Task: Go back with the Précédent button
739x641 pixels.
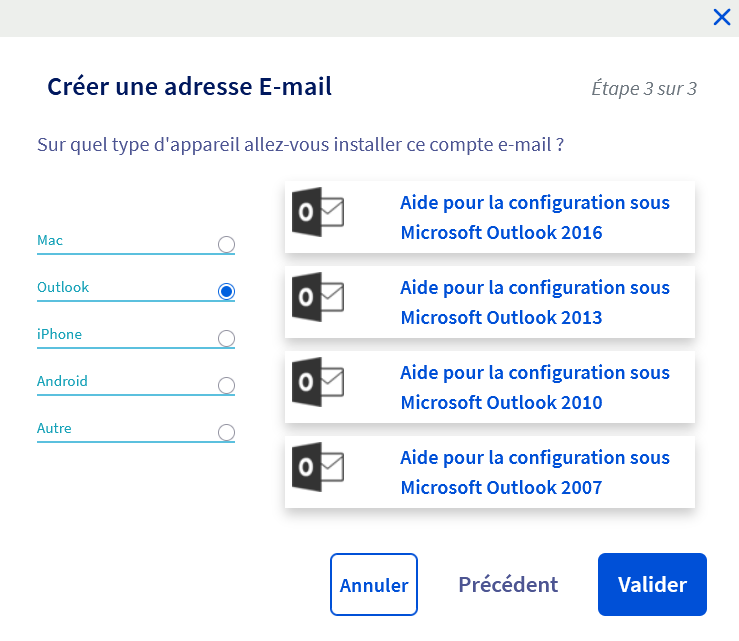Action: tap(508, 585)
